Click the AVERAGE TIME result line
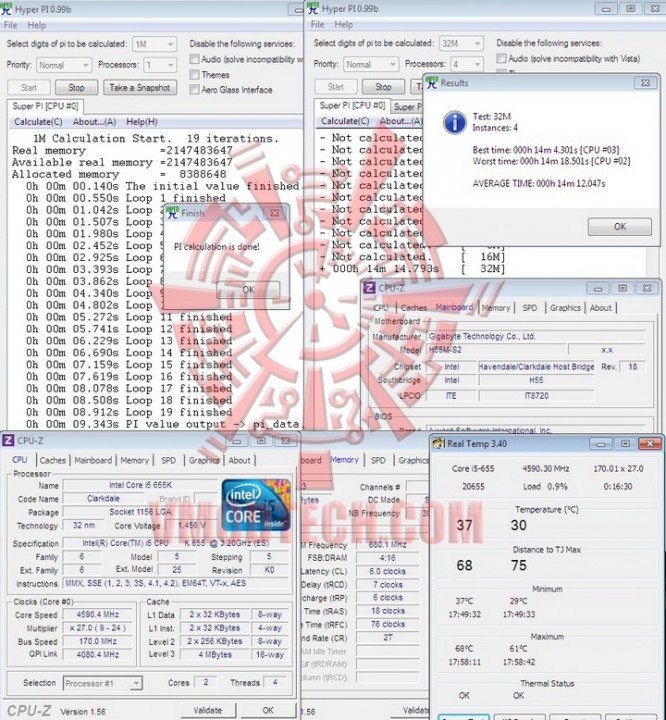 click(x=539, y=184)
